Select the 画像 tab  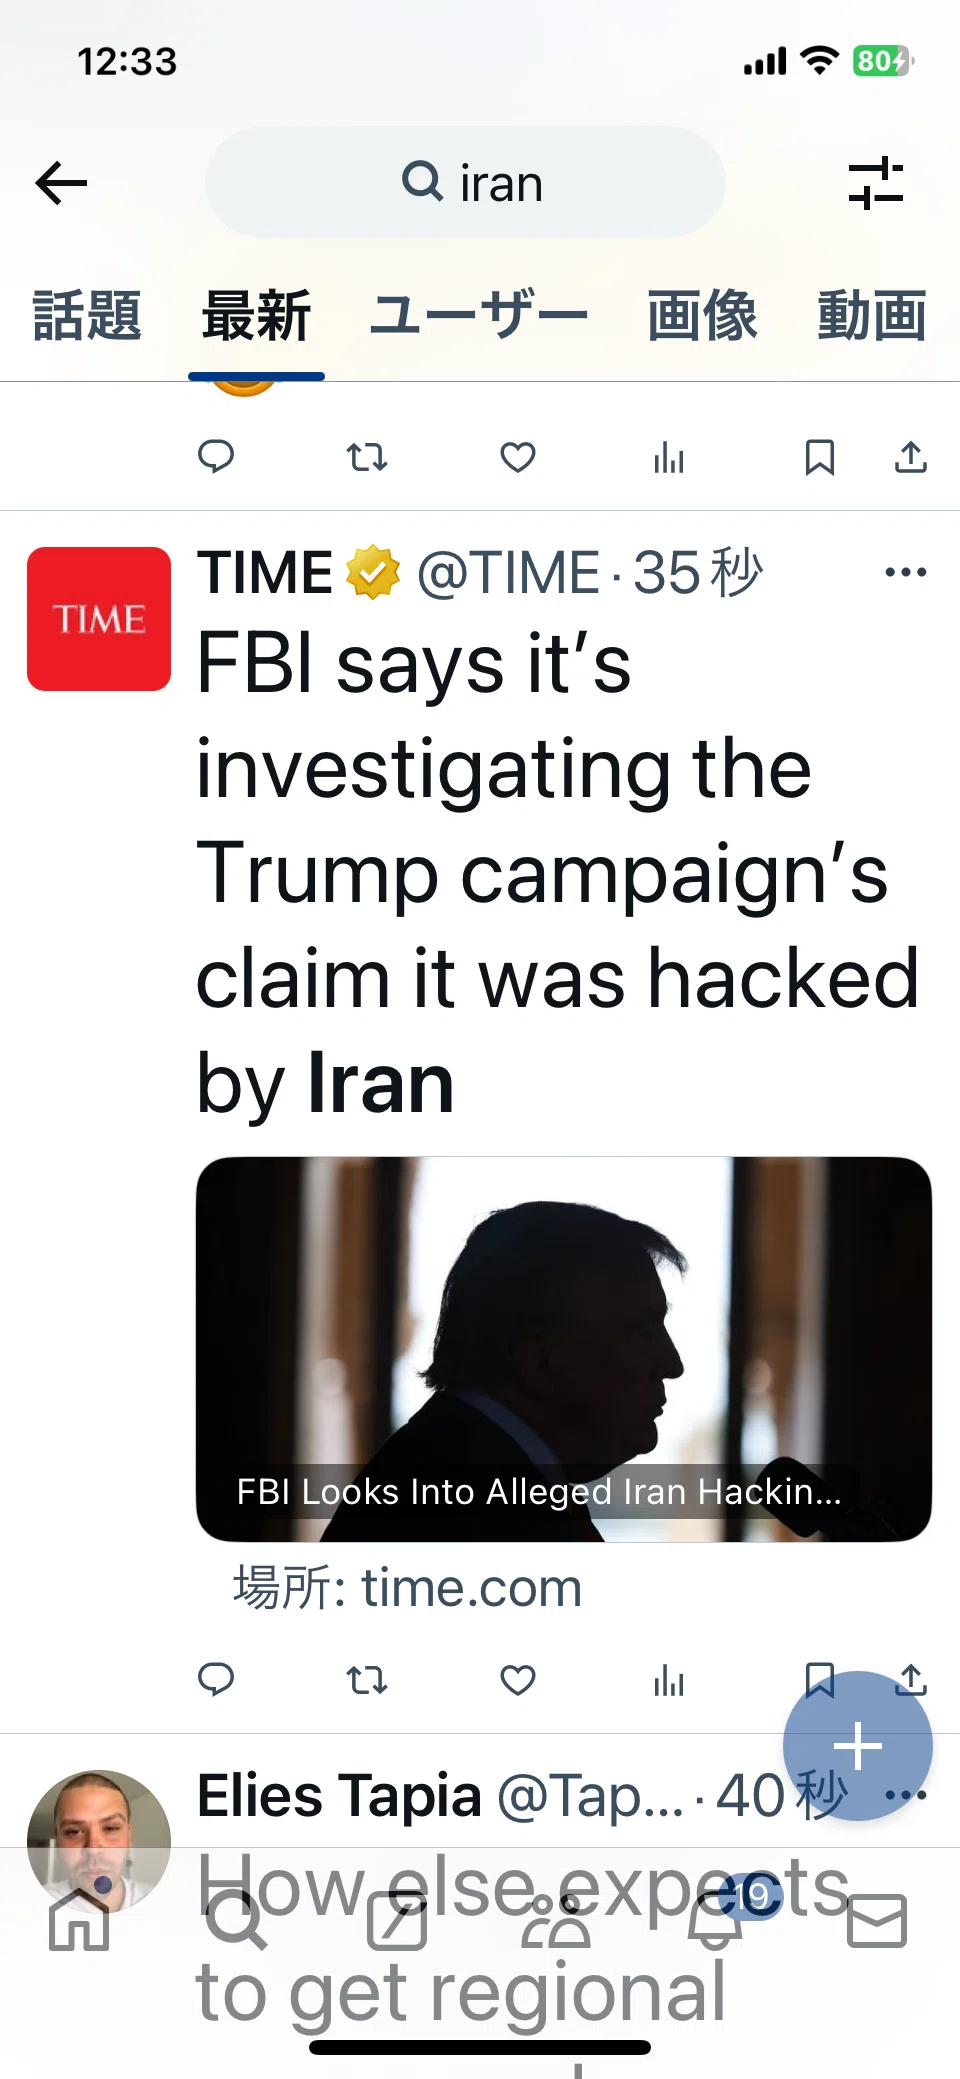click(702, 316)
